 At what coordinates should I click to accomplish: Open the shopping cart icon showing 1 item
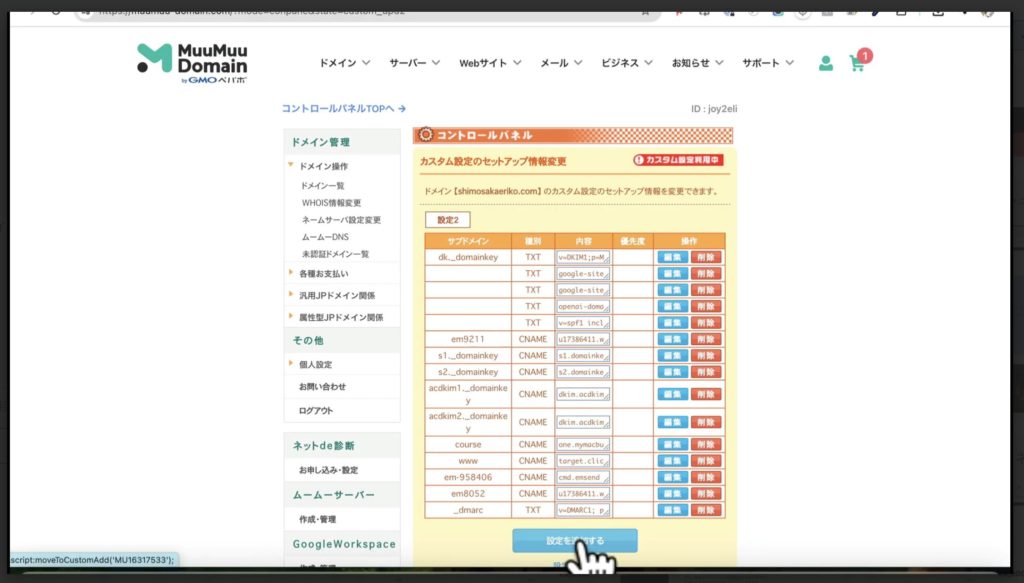pyautogui.click(x=858, y=62)
